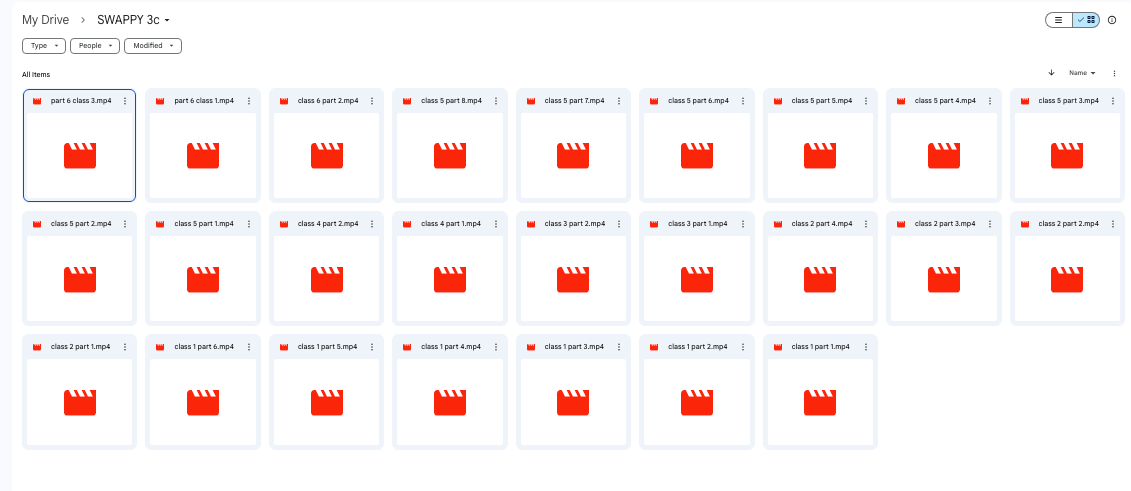Select the part 6 class 3.mp4 thumbnail
1131x491 pixels.
point(80,155)
